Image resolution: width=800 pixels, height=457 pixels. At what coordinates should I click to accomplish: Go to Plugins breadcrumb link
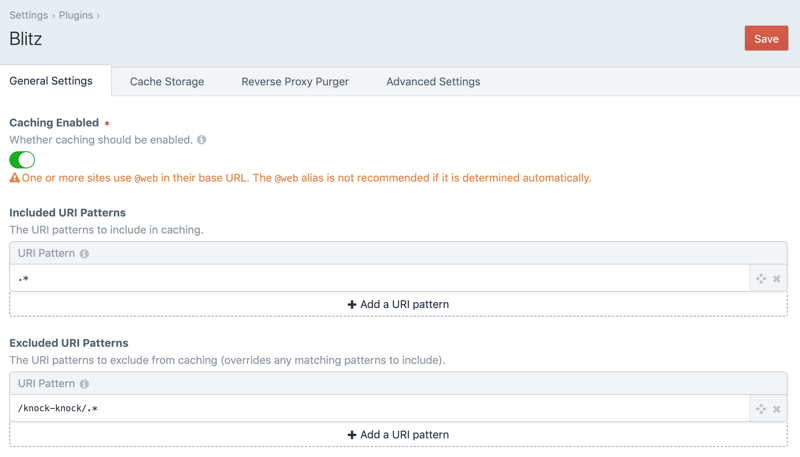tap(75, 15)
